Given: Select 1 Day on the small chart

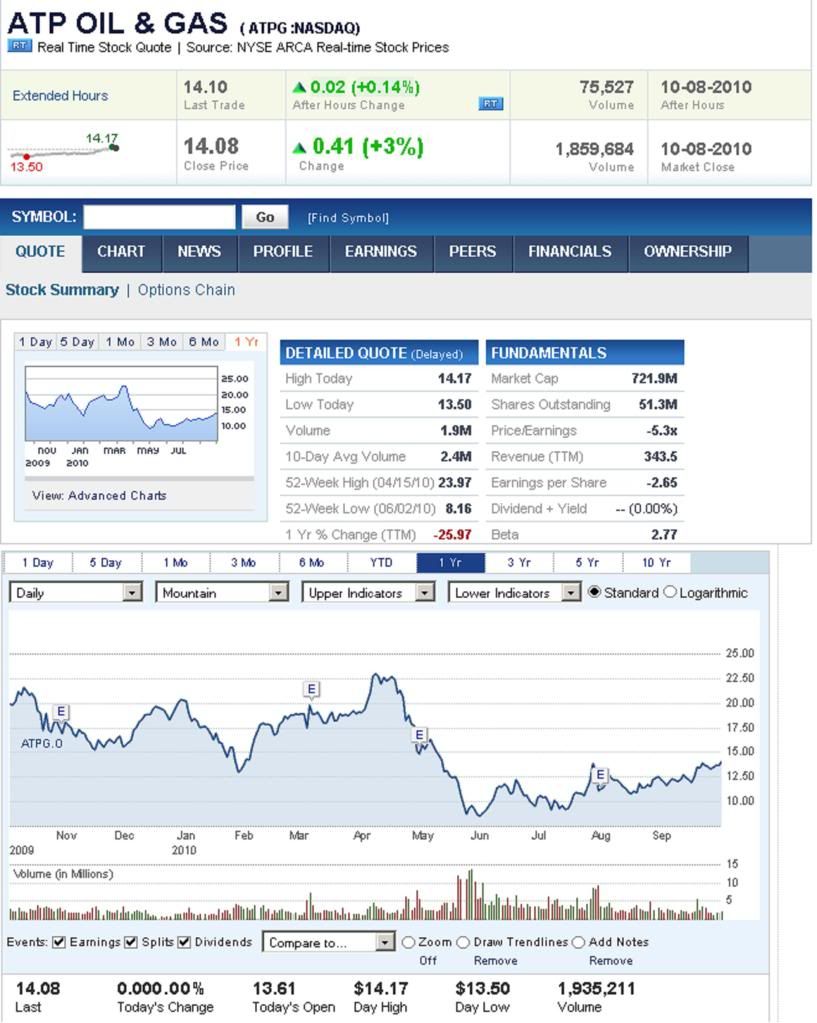Looking at the screenshot, I should pos(35,342).
